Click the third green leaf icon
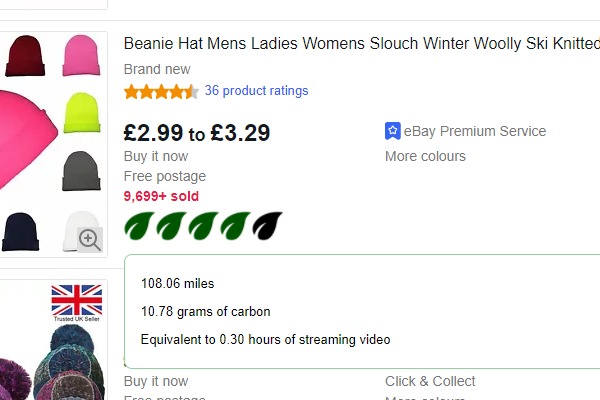 [x=203, y=227]
